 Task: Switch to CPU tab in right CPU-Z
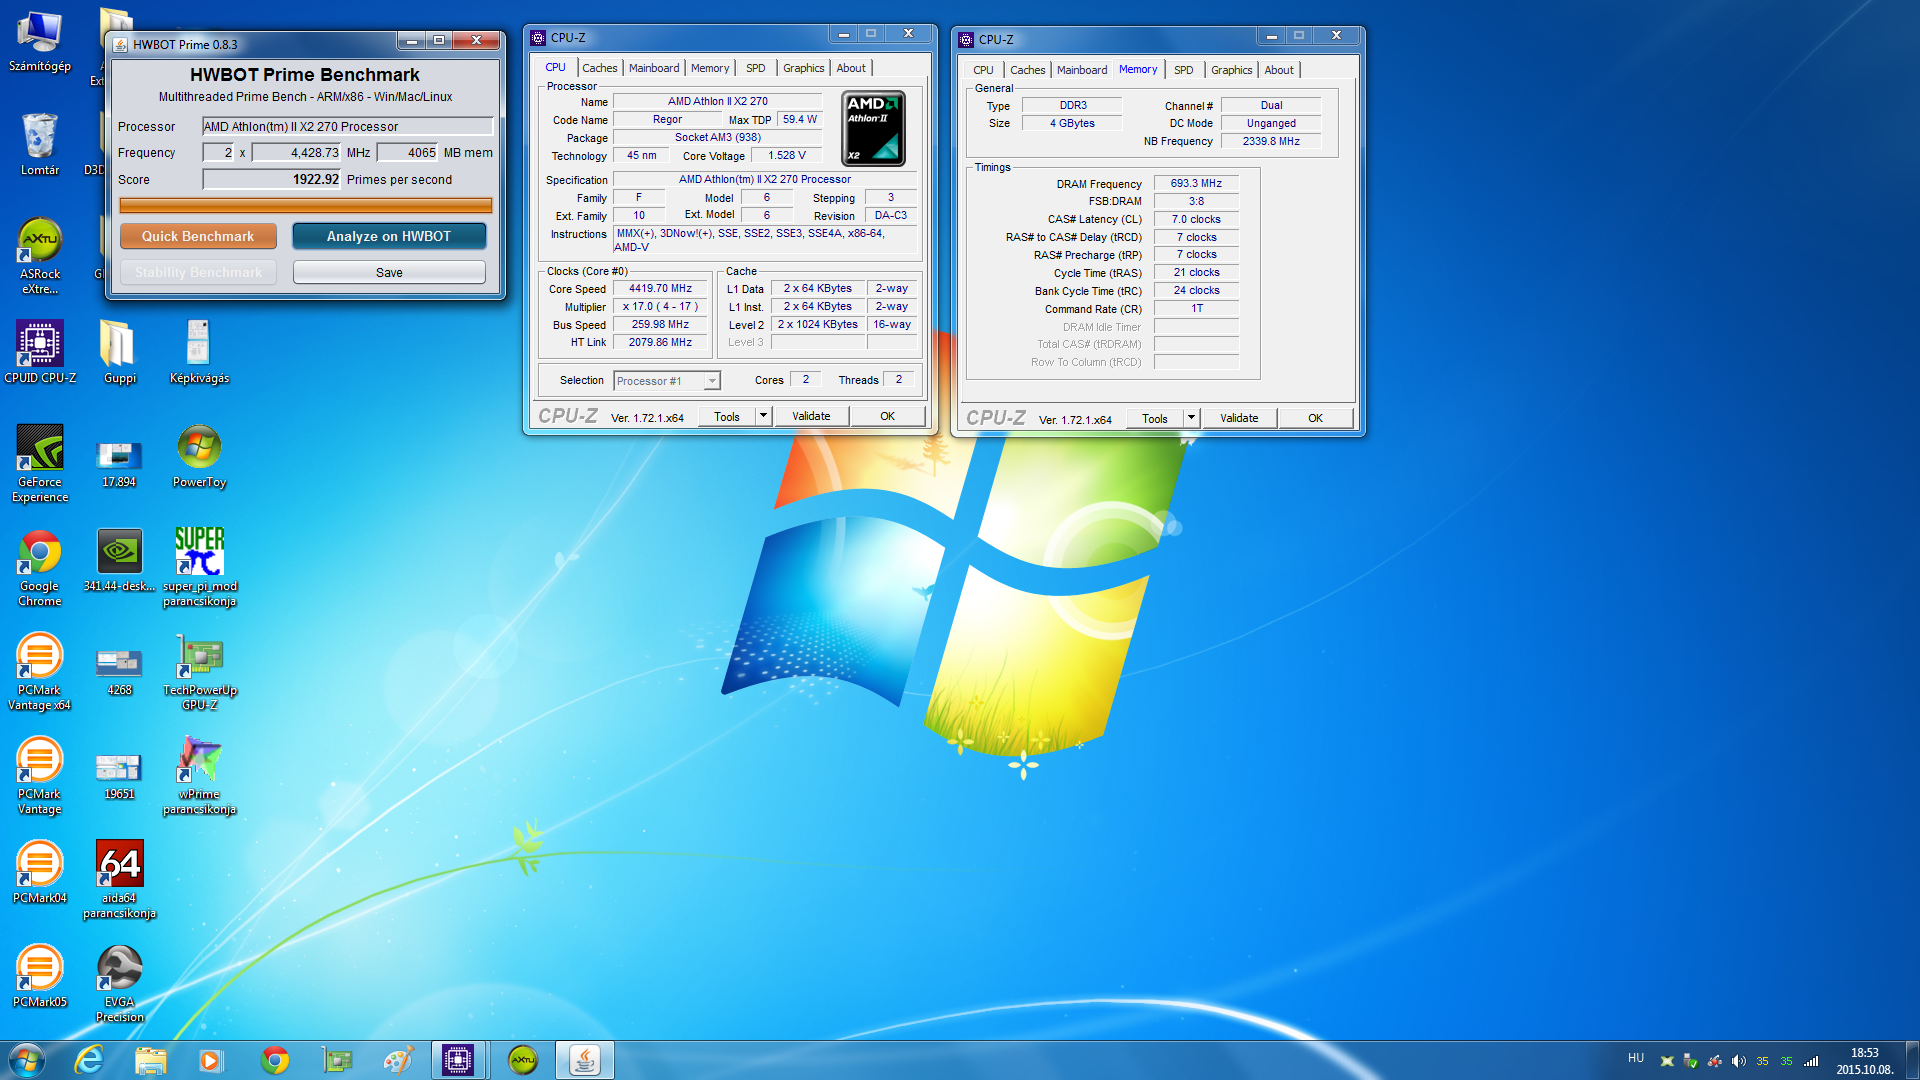coord(983,70)
